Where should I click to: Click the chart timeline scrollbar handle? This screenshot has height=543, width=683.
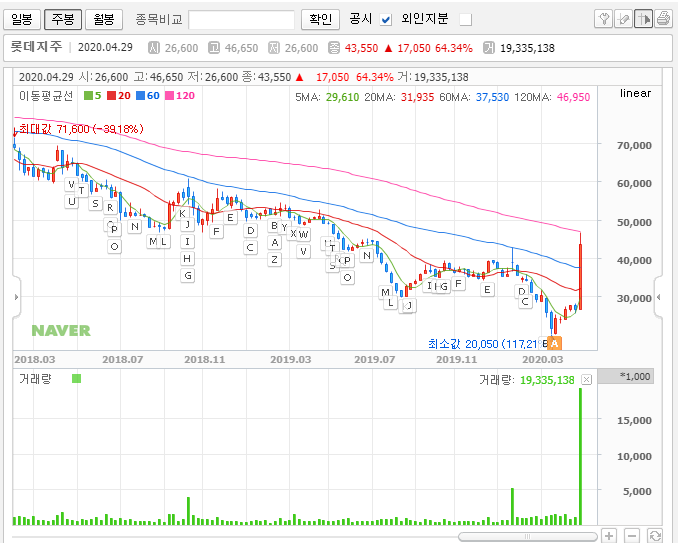pyautogui.click(x=527, y=536)
